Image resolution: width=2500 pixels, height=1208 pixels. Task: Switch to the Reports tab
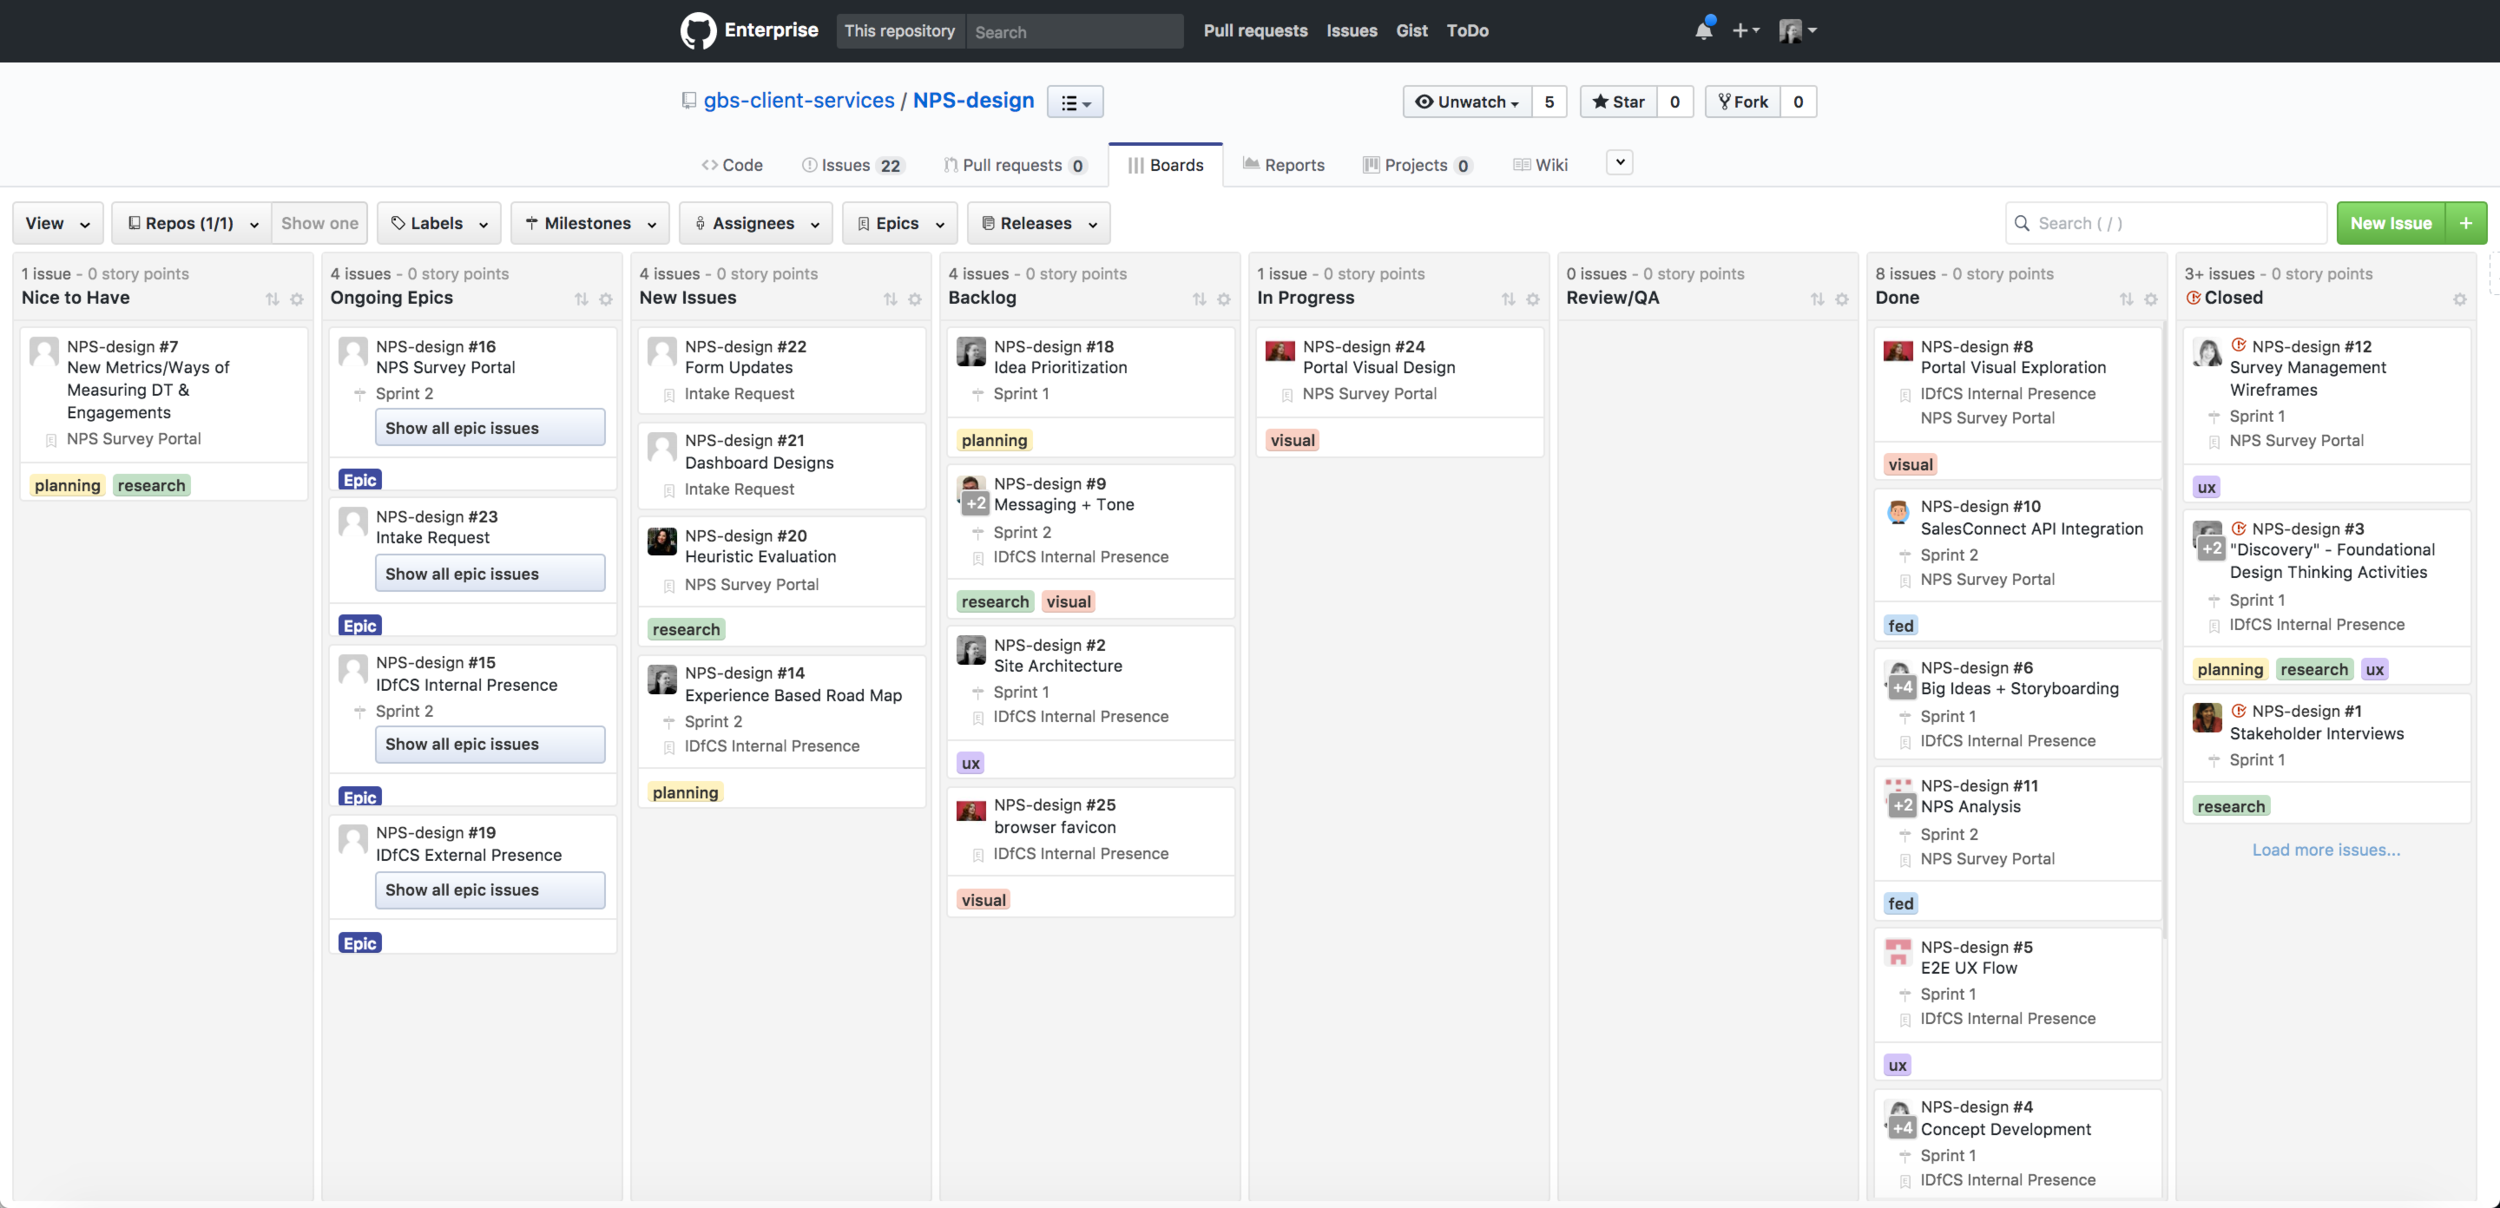tap(1284, 165)
